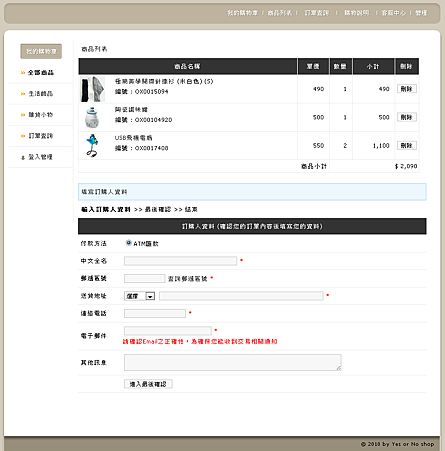445x451 pixels.
Task: Select 雜貨小物 in the sidebar
Action: [x=41, y=115]
